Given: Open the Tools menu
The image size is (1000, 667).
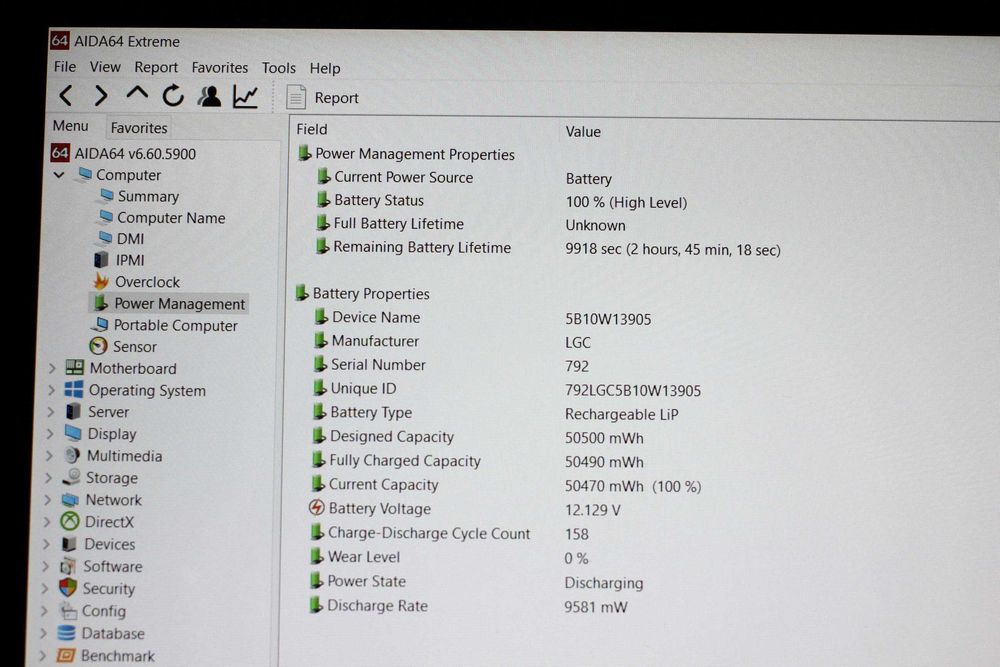Looking at the screenshot, I should (279, 68).
